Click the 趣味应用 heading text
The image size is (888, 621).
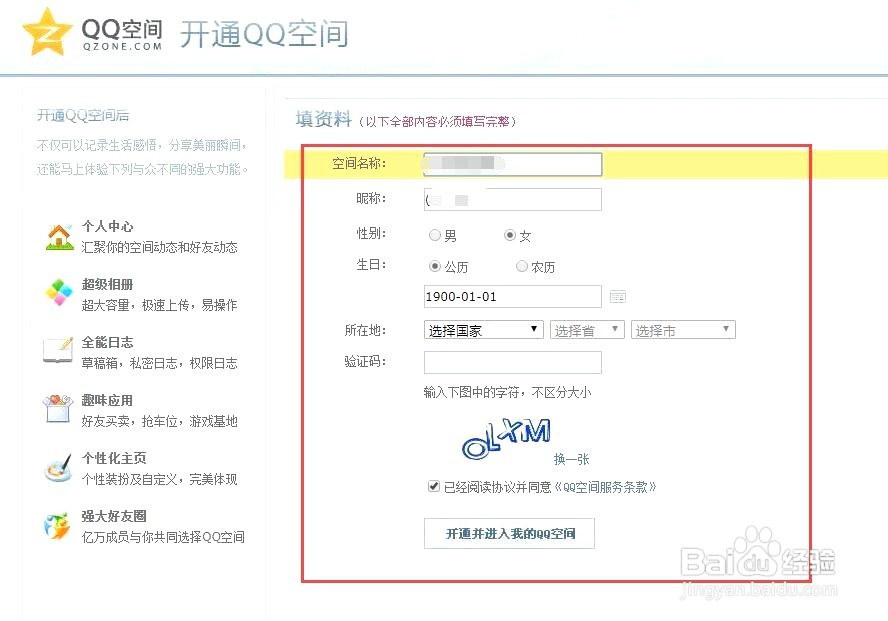(108, 400)
